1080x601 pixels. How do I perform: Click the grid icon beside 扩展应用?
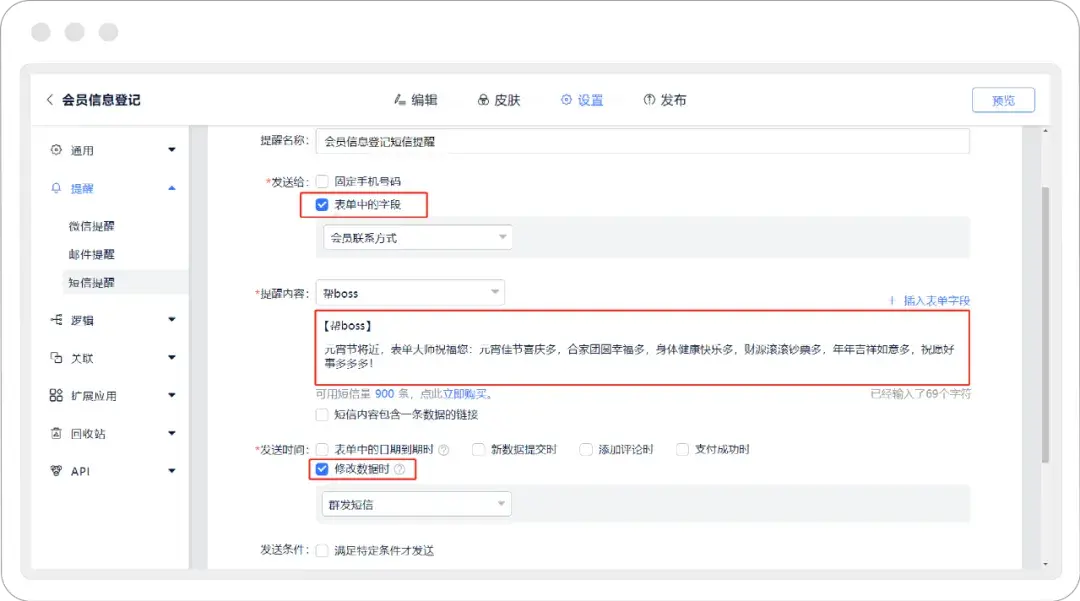point(56,395)
